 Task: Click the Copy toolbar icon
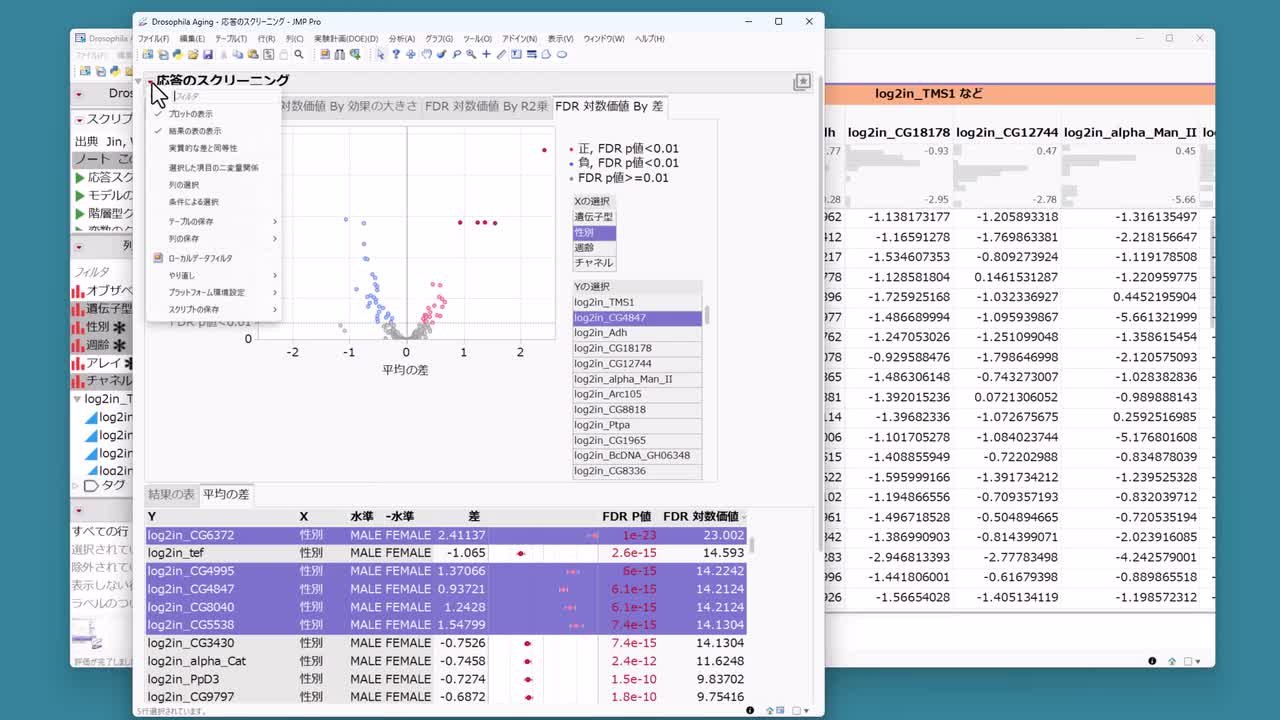point(237,54)
